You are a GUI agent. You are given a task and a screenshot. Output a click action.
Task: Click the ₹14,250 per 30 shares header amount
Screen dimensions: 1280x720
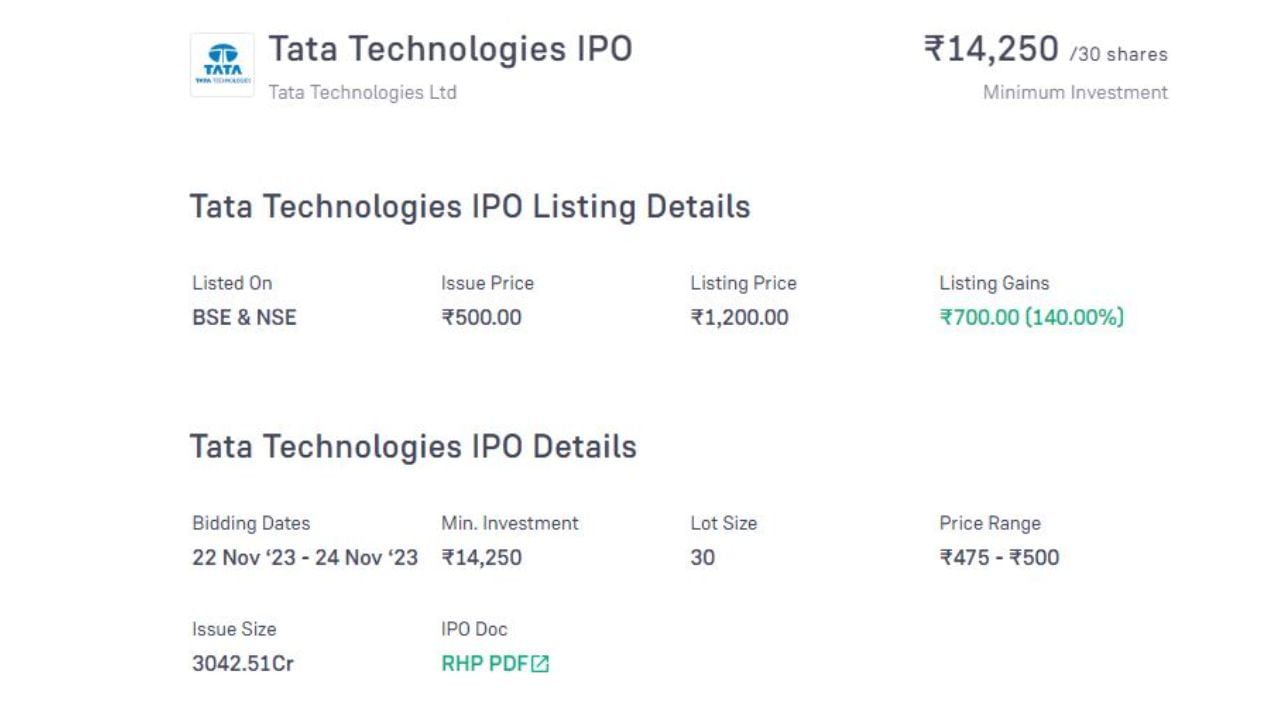tap(1044, 49)
